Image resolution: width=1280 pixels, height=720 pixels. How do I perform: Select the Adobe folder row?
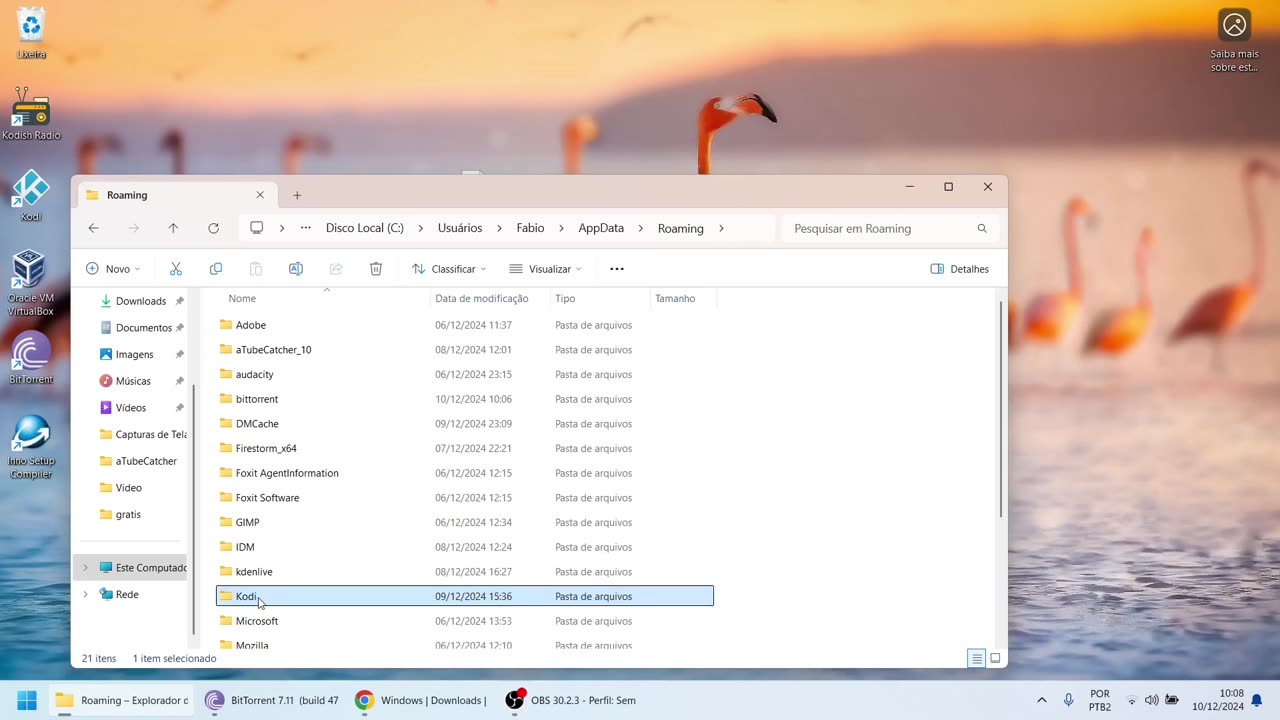point(465,325)
